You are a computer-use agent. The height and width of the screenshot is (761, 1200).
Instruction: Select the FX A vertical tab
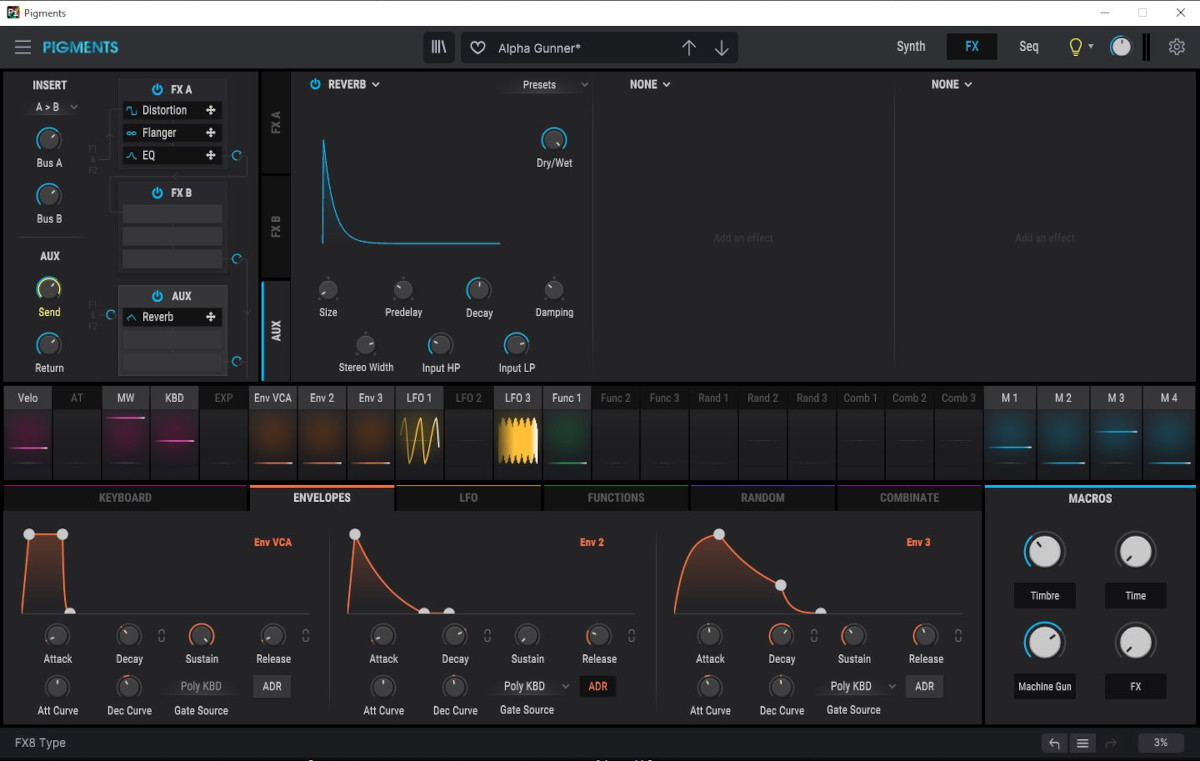tap(276, 123)
